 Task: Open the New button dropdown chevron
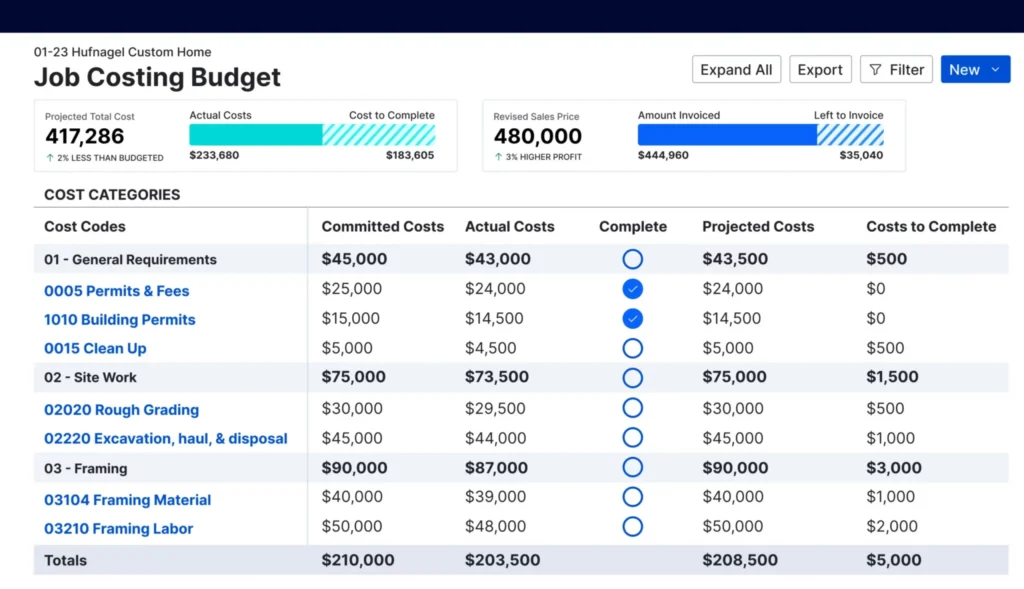tap(995, 70)
